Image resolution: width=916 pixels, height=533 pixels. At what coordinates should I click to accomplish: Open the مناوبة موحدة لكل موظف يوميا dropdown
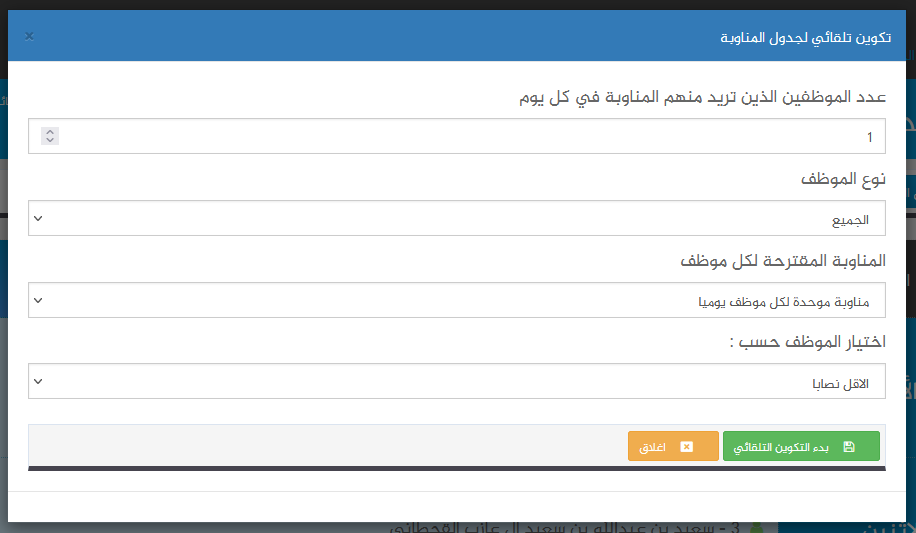coord(457,300)
